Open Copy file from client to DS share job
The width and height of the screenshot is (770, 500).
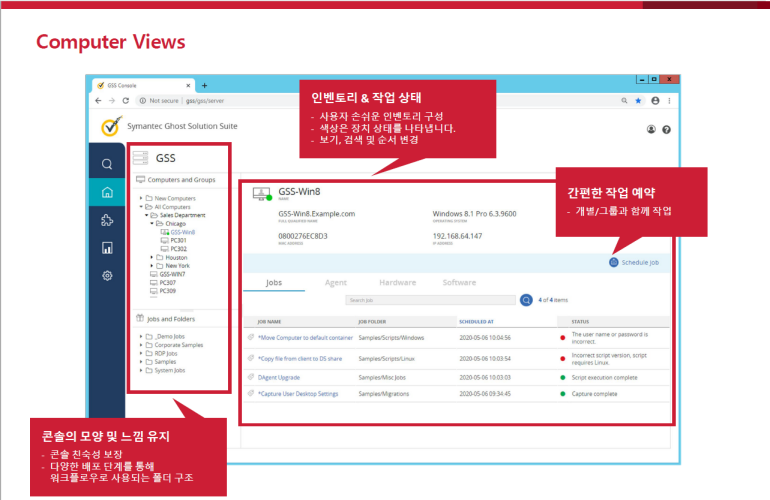[x=300, y=359]
